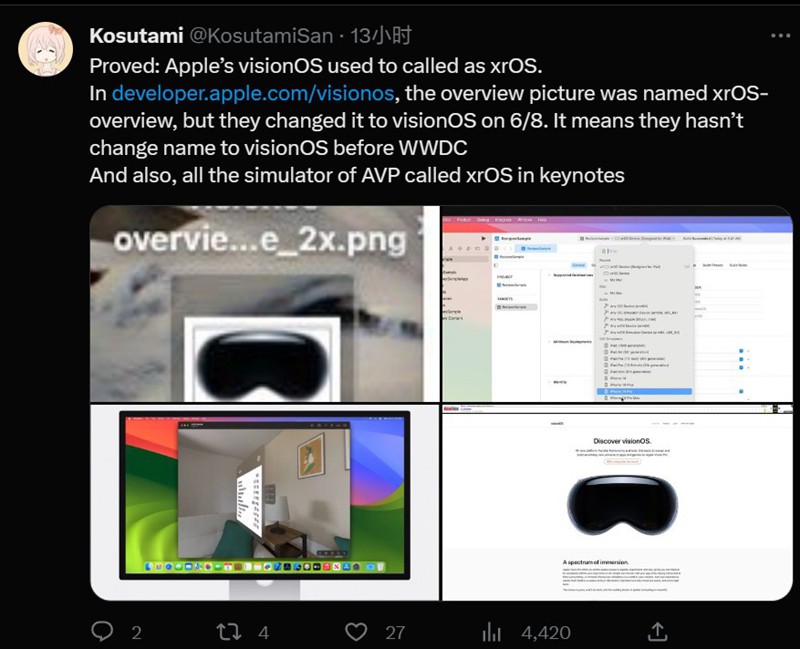Open view analytics bar-chart icon
The height and width of the screenshot is (649, 800).
click(x=491, y=633)
